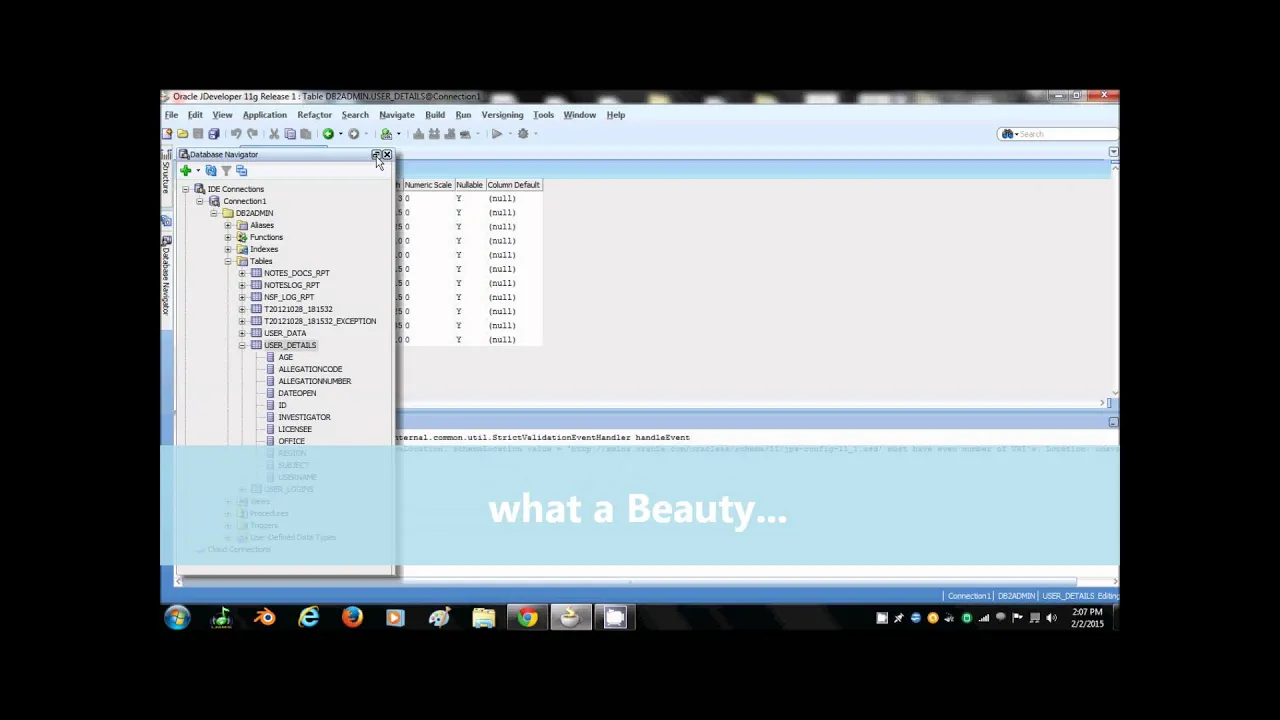Select the NOTESLOG_RPT table
This screenshot has width=1280, height=720.
[292, 285]
